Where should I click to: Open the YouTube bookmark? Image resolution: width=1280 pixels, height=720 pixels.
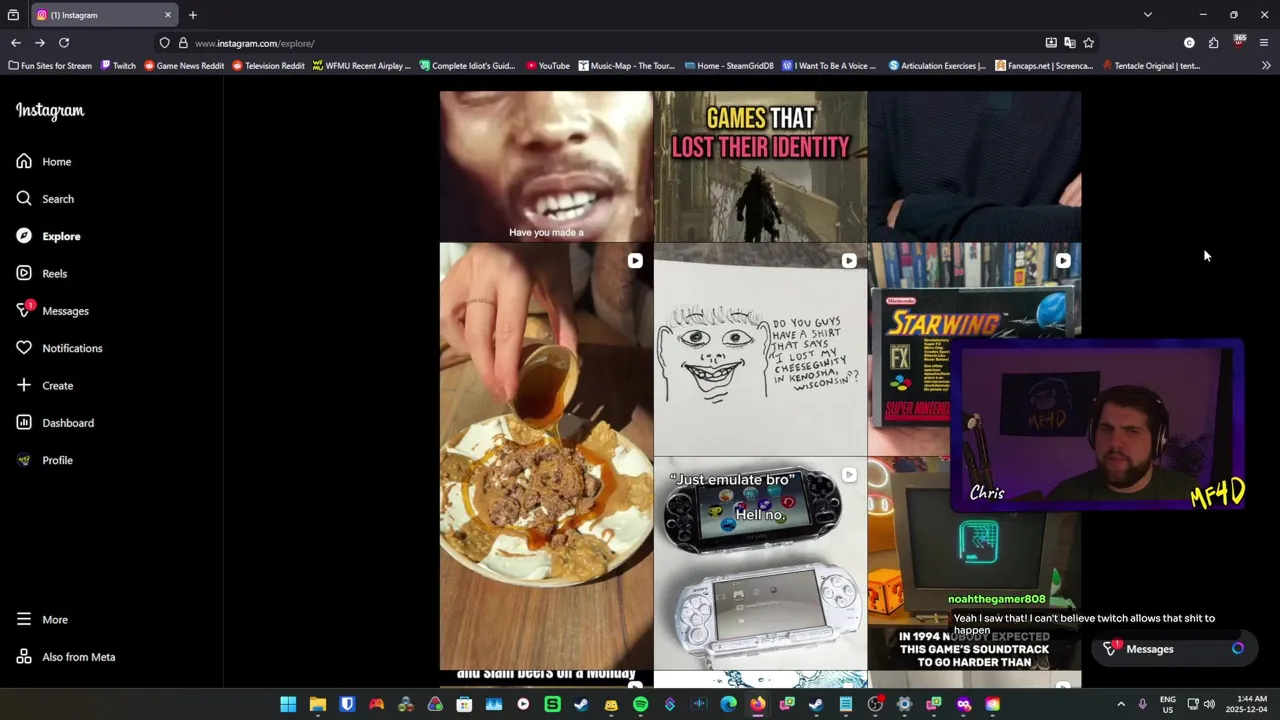pyautogui.click(x=548, y=66)
